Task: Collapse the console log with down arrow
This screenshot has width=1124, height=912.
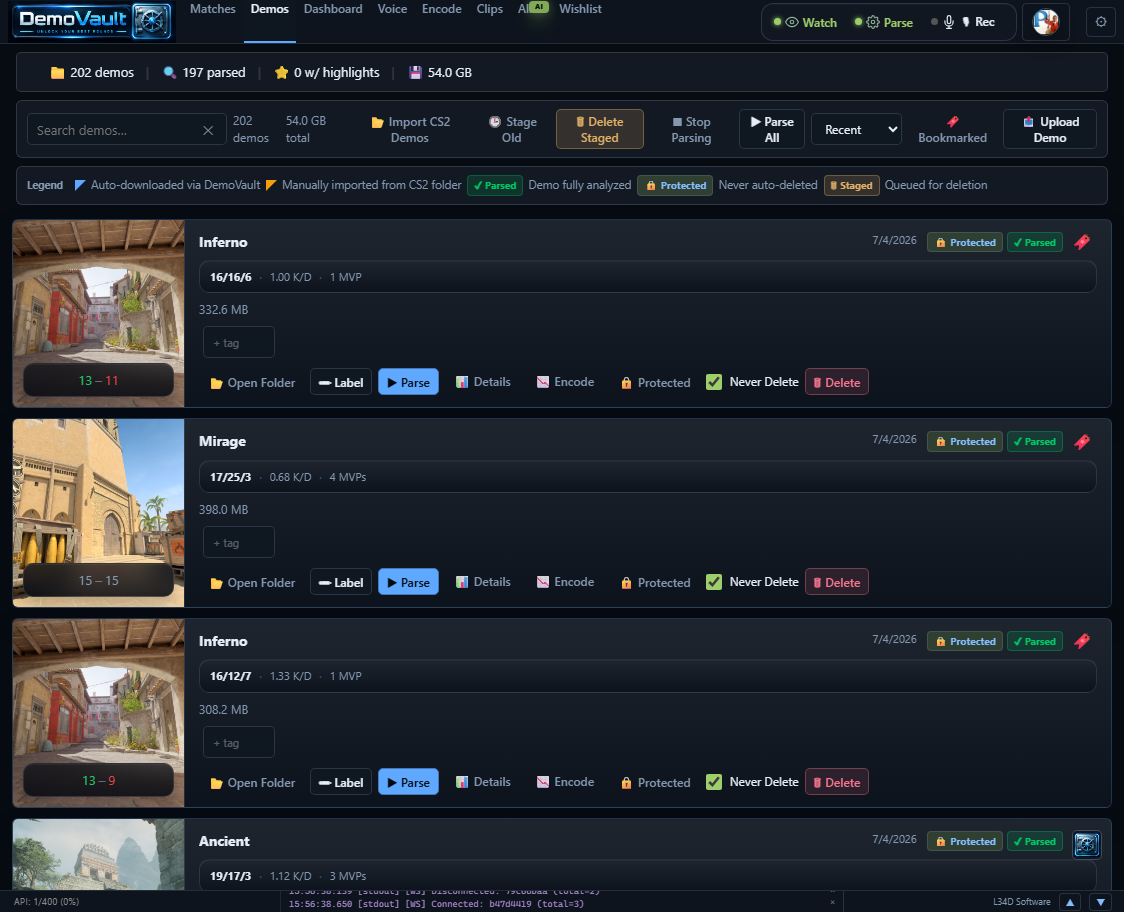Action: click(x=1100, y=902)
